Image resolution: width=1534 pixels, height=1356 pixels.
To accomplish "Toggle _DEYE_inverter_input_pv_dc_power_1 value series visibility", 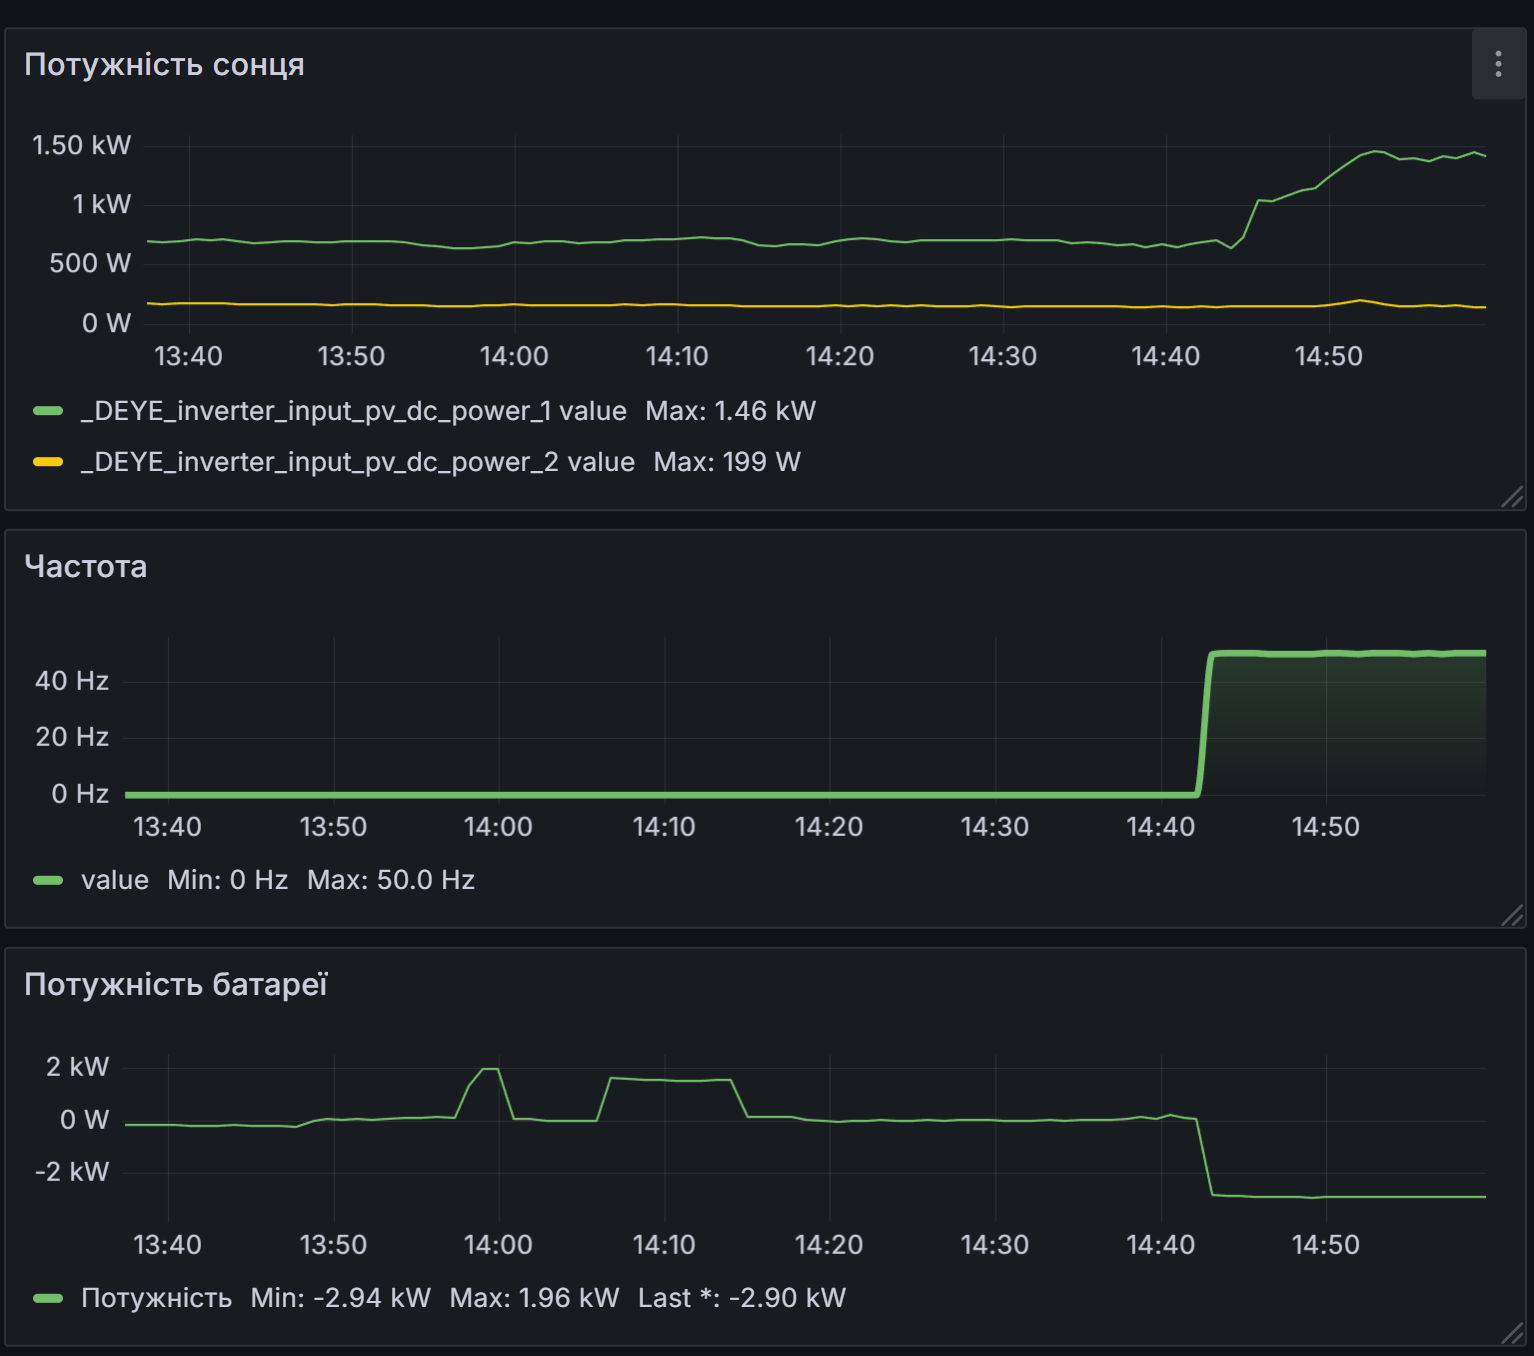I will tap(353, 411).
